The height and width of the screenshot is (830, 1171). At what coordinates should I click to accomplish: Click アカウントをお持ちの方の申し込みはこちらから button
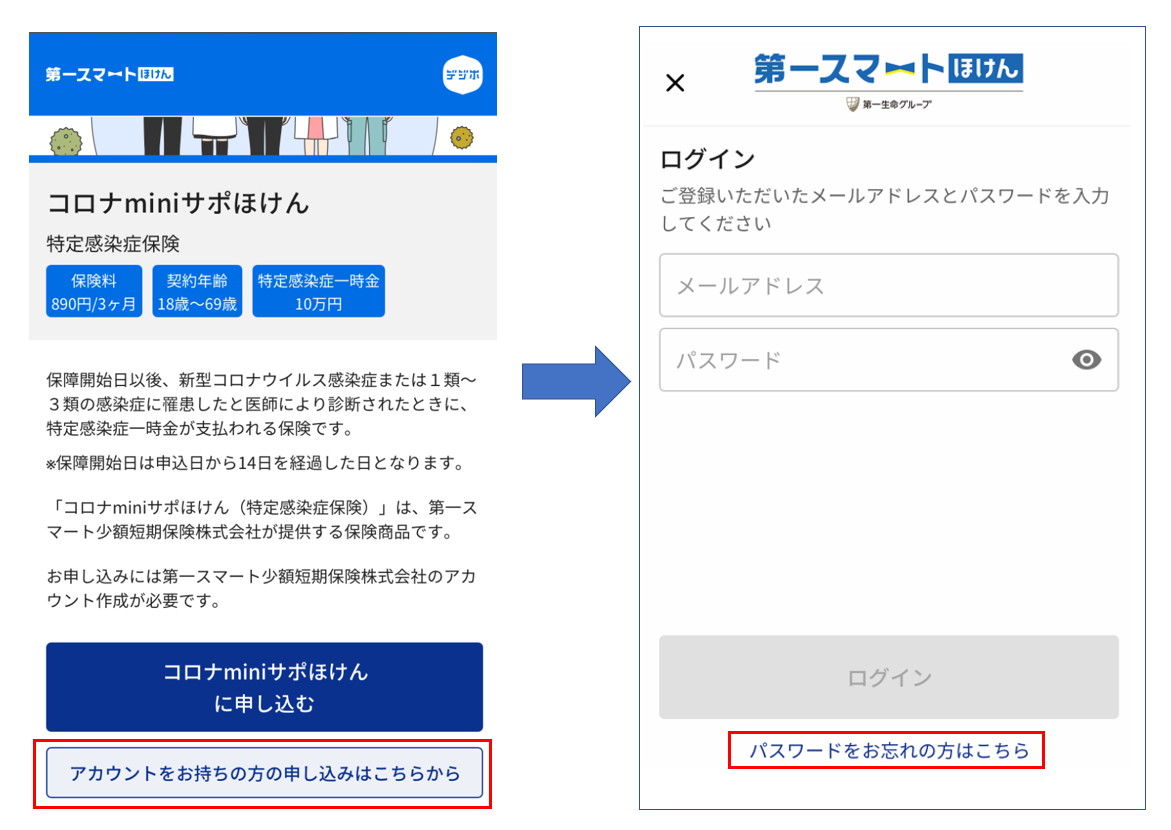264,773
